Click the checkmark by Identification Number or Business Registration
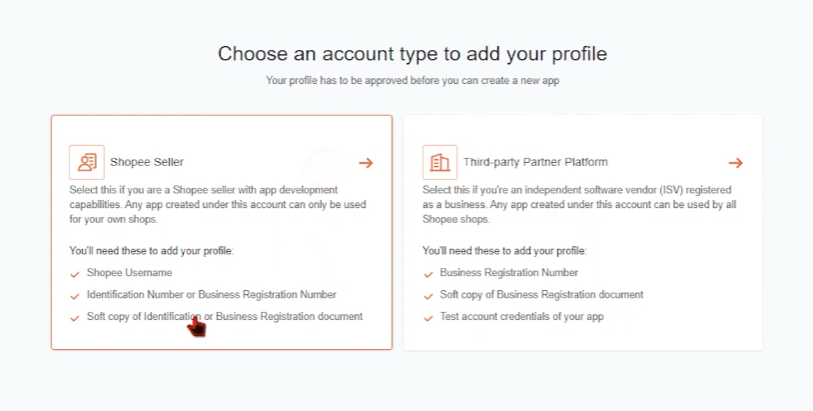The image size is (813, 411). coord(75,296)
